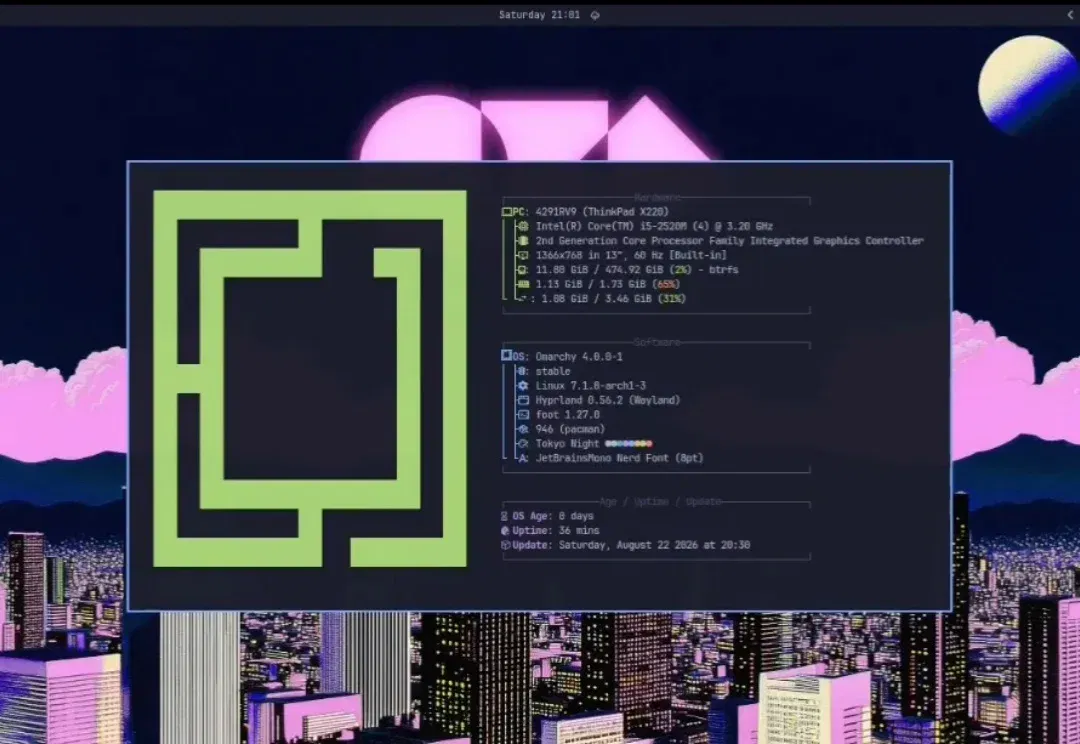Click the hourglass icon beside OS Age
Screen dimensions: 1080x744
[x=505, y=516]
